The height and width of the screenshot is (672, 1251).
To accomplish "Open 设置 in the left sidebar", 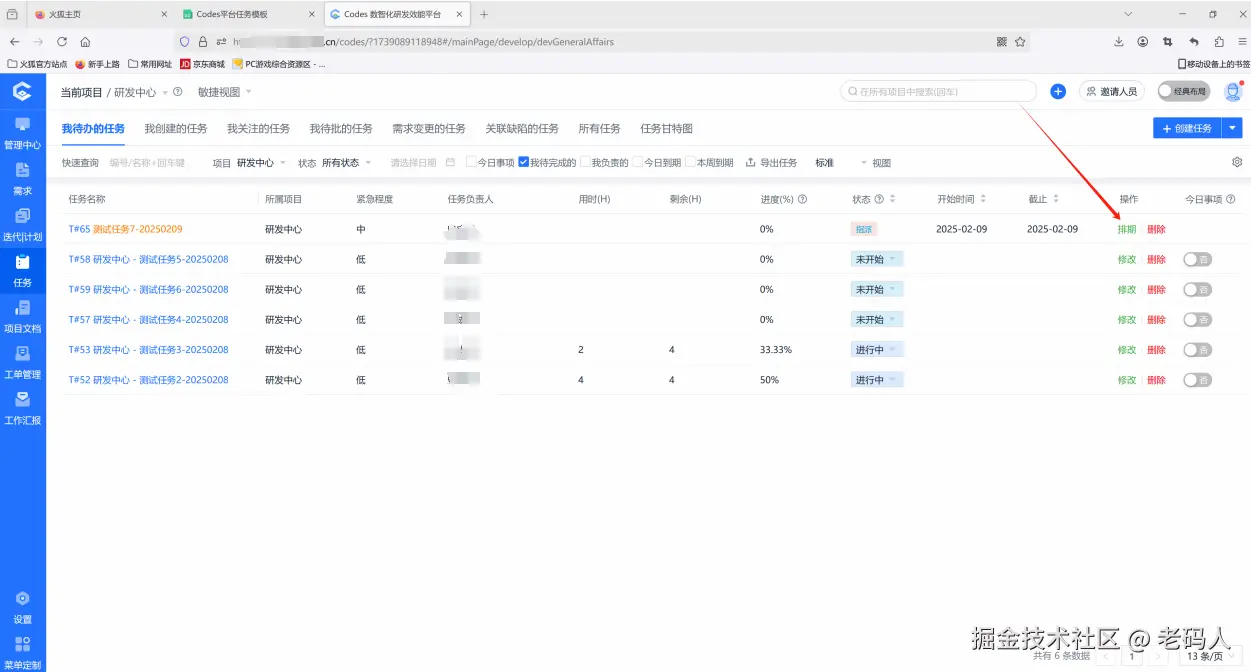I will click(22, 607).
